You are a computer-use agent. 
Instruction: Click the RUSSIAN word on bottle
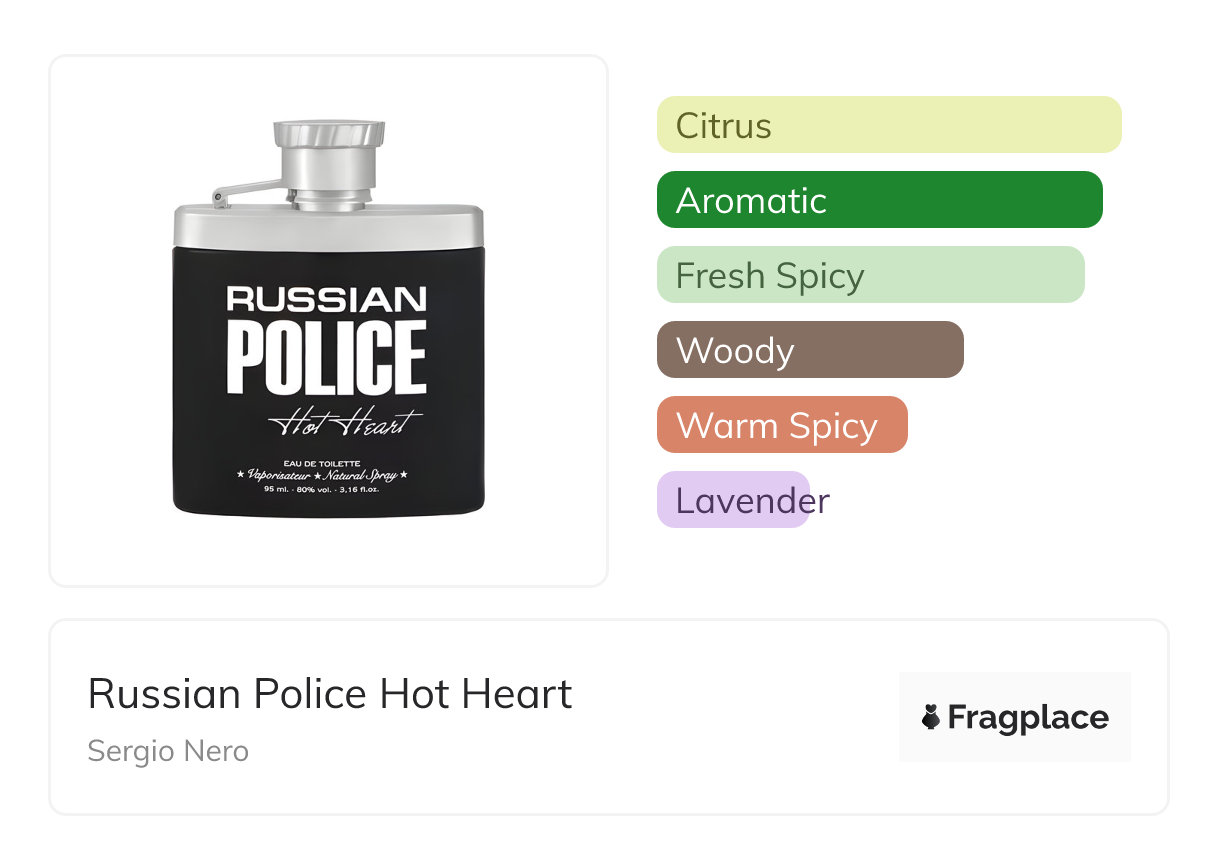coord(327,298)
